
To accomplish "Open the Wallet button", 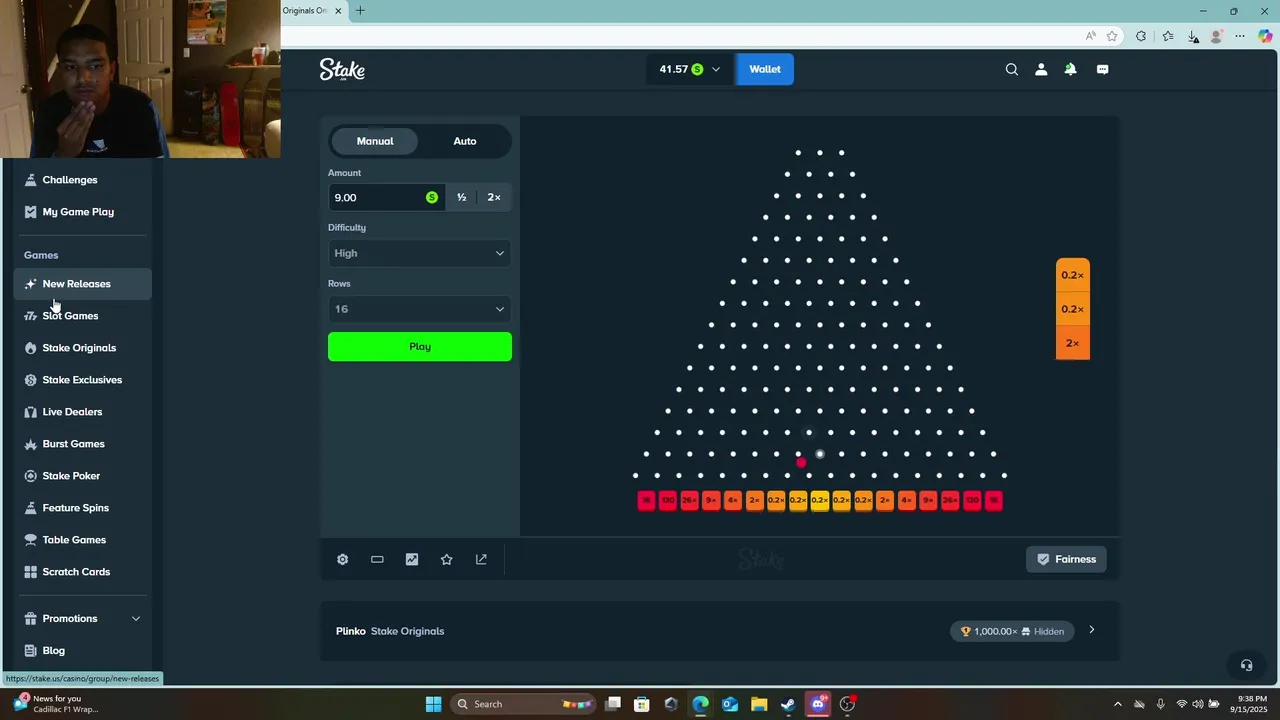I will point(765,69).
